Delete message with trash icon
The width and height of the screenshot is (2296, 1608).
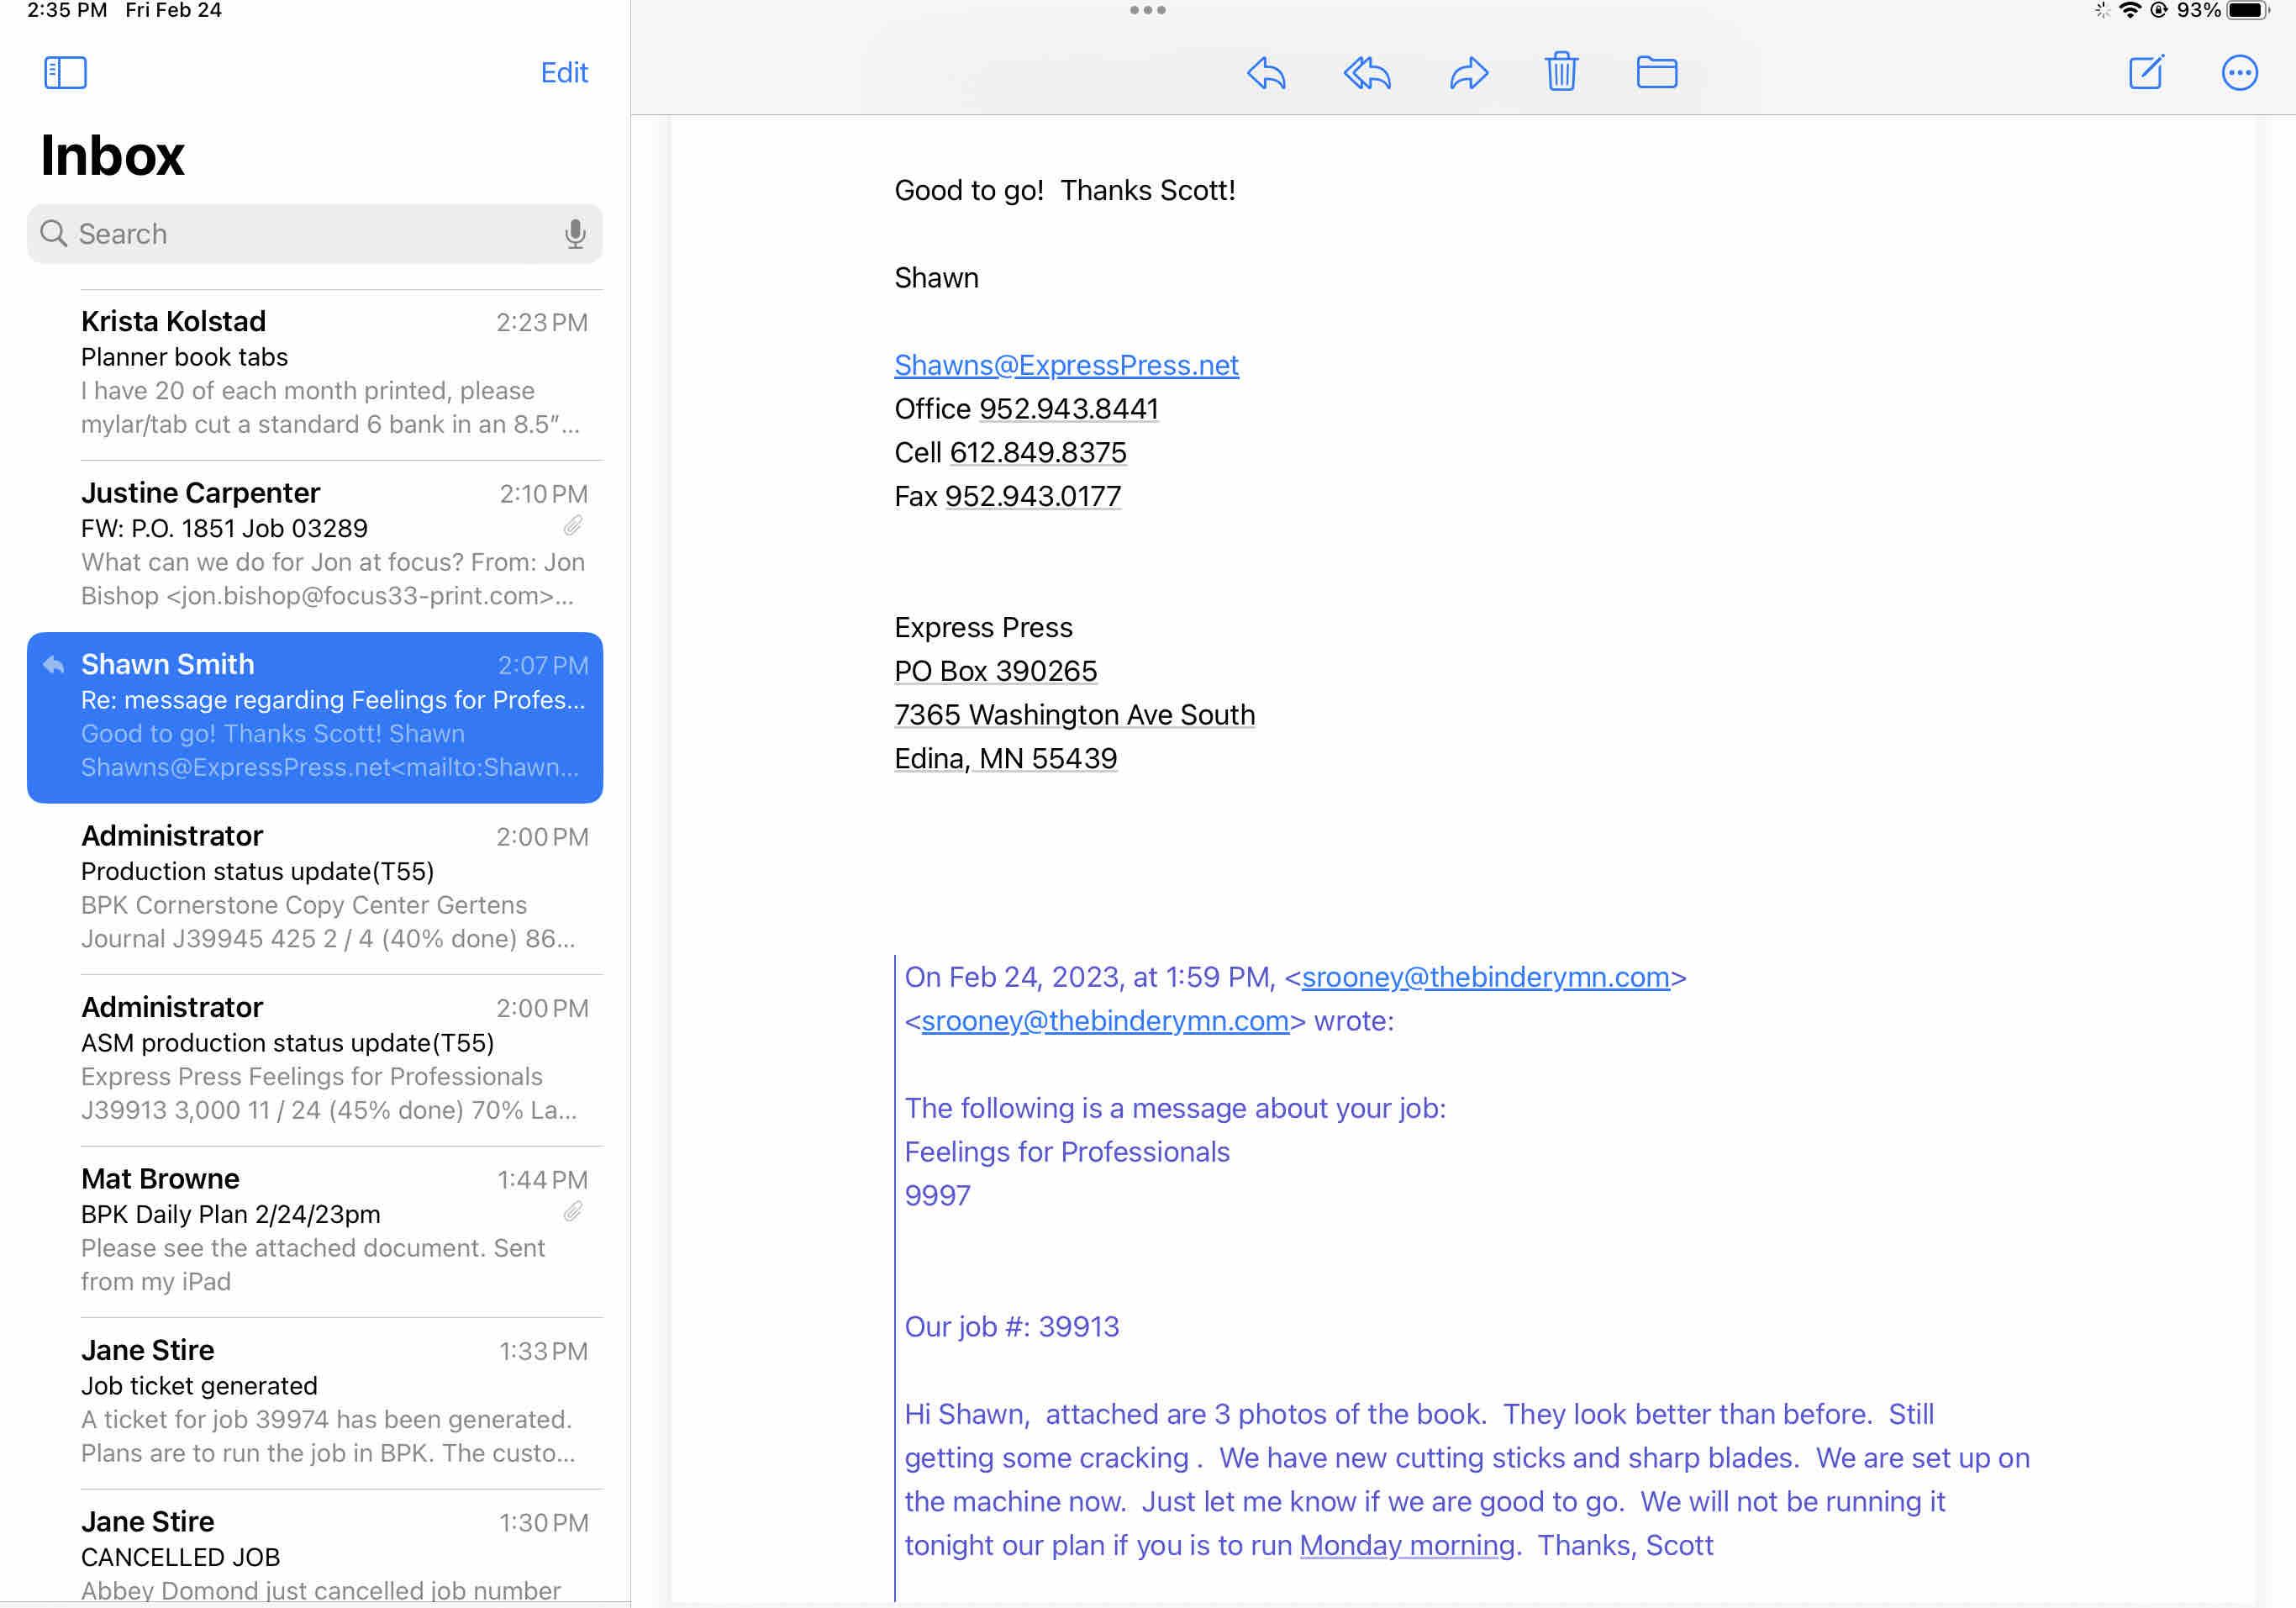tap(1561, 72)
